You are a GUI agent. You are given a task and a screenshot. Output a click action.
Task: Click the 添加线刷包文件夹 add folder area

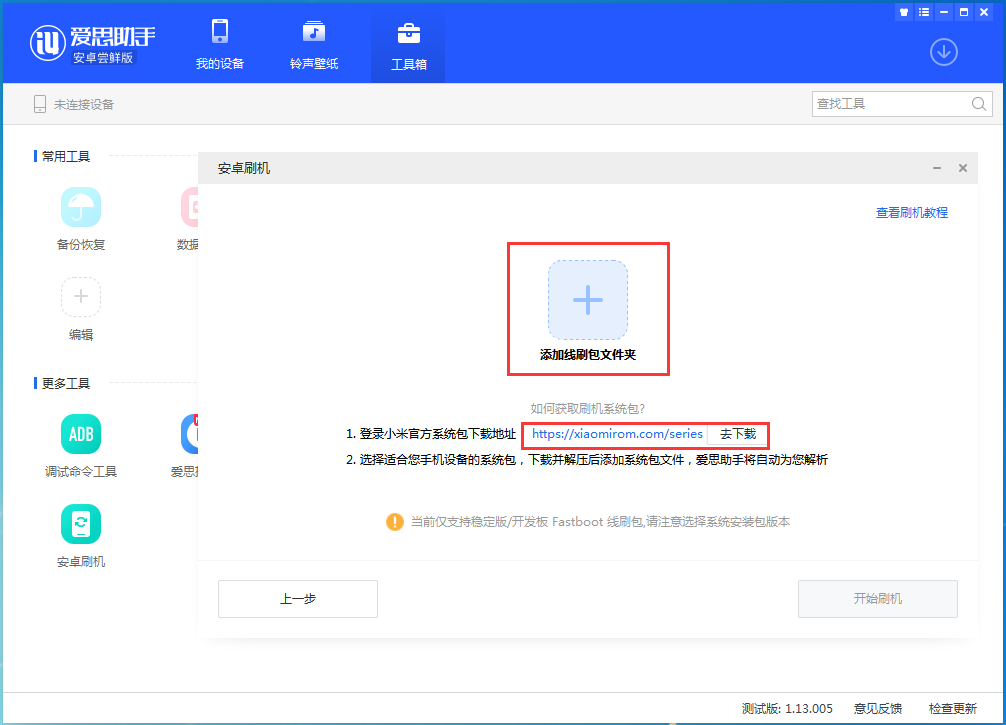pos(588,300)
